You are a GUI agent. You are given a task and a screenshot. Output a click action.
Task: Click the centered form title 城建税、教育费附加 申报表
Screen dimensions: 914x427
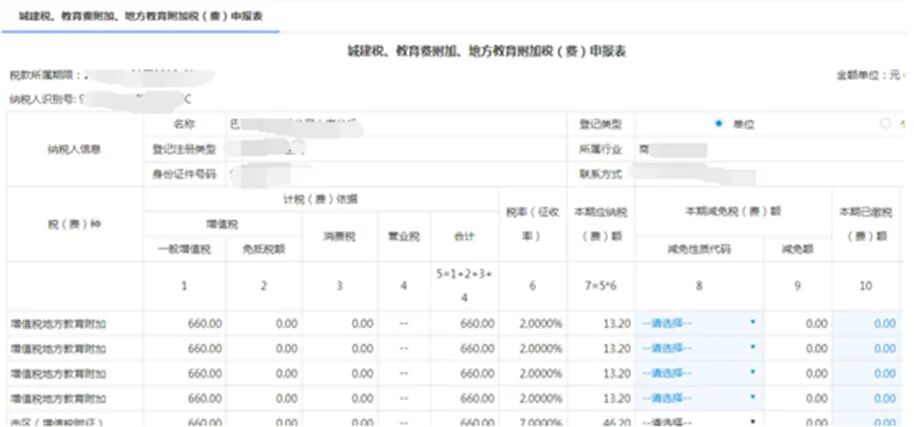[487, 52]
